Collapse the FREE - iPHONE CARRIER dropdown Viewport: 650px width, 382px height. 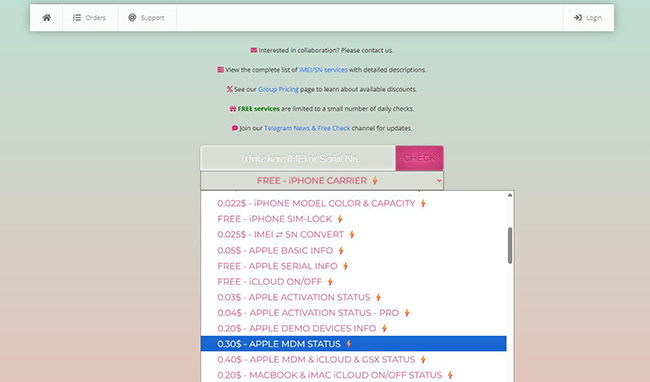point(322,181)
